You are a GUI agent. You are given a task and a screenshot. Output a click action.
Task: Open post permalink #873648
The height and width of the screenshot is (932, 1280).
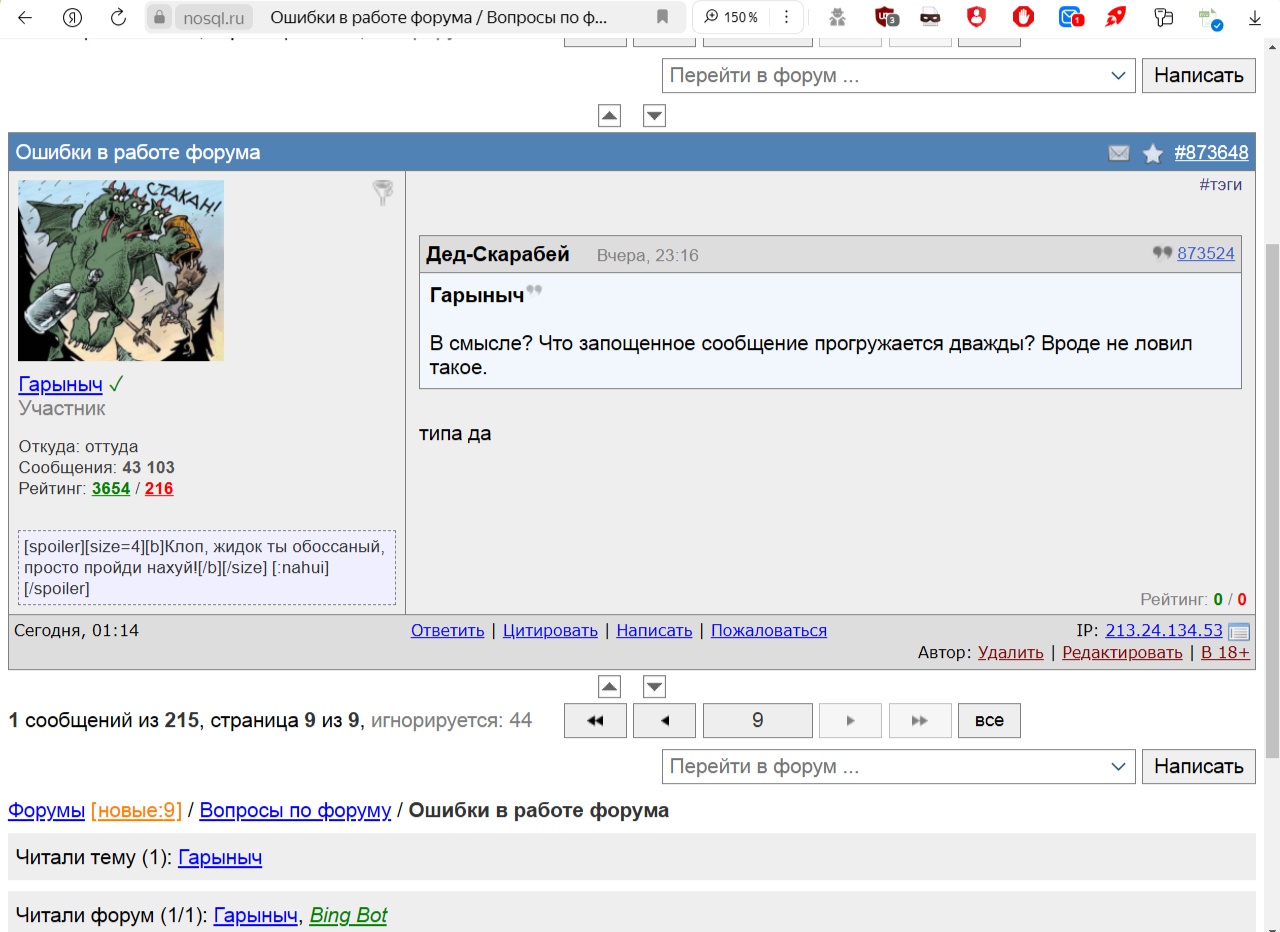point(1211,153)
